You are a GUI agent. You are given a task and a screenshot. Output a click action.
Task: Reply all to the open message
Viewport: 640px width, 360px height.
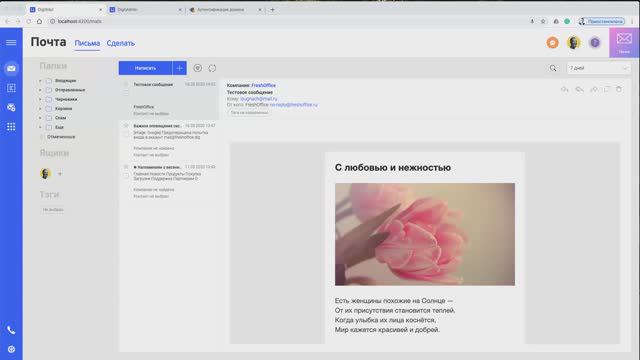point(579,89)
